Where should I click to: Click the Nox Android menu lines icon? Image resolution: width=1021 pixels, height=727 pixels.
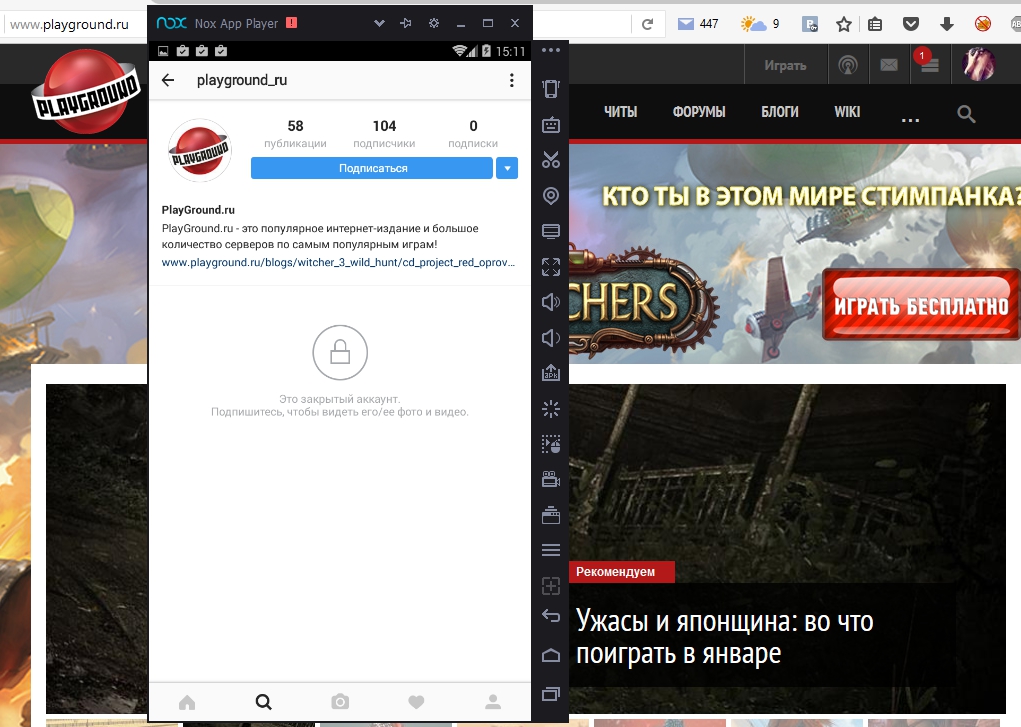coord(551,550)
